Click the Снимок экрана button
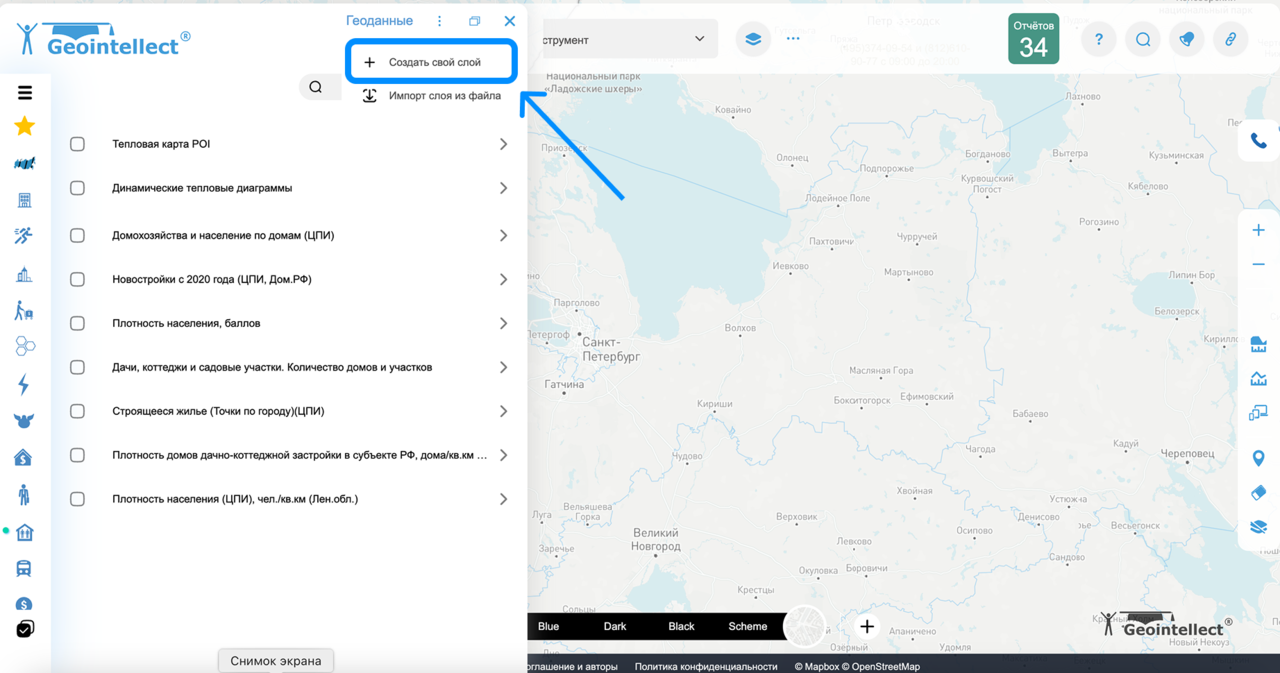This screenshot has width=1280, height=673. 275,661
